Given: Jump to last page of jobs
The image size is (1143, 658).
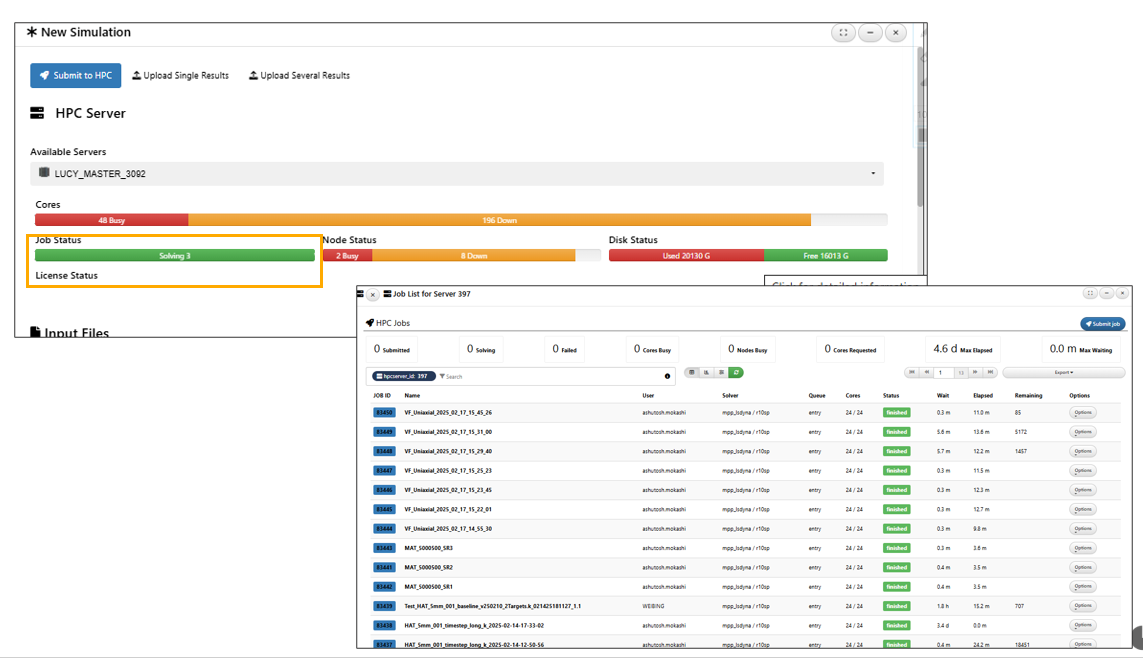Looking at the screenshot, I should [989, 372].
